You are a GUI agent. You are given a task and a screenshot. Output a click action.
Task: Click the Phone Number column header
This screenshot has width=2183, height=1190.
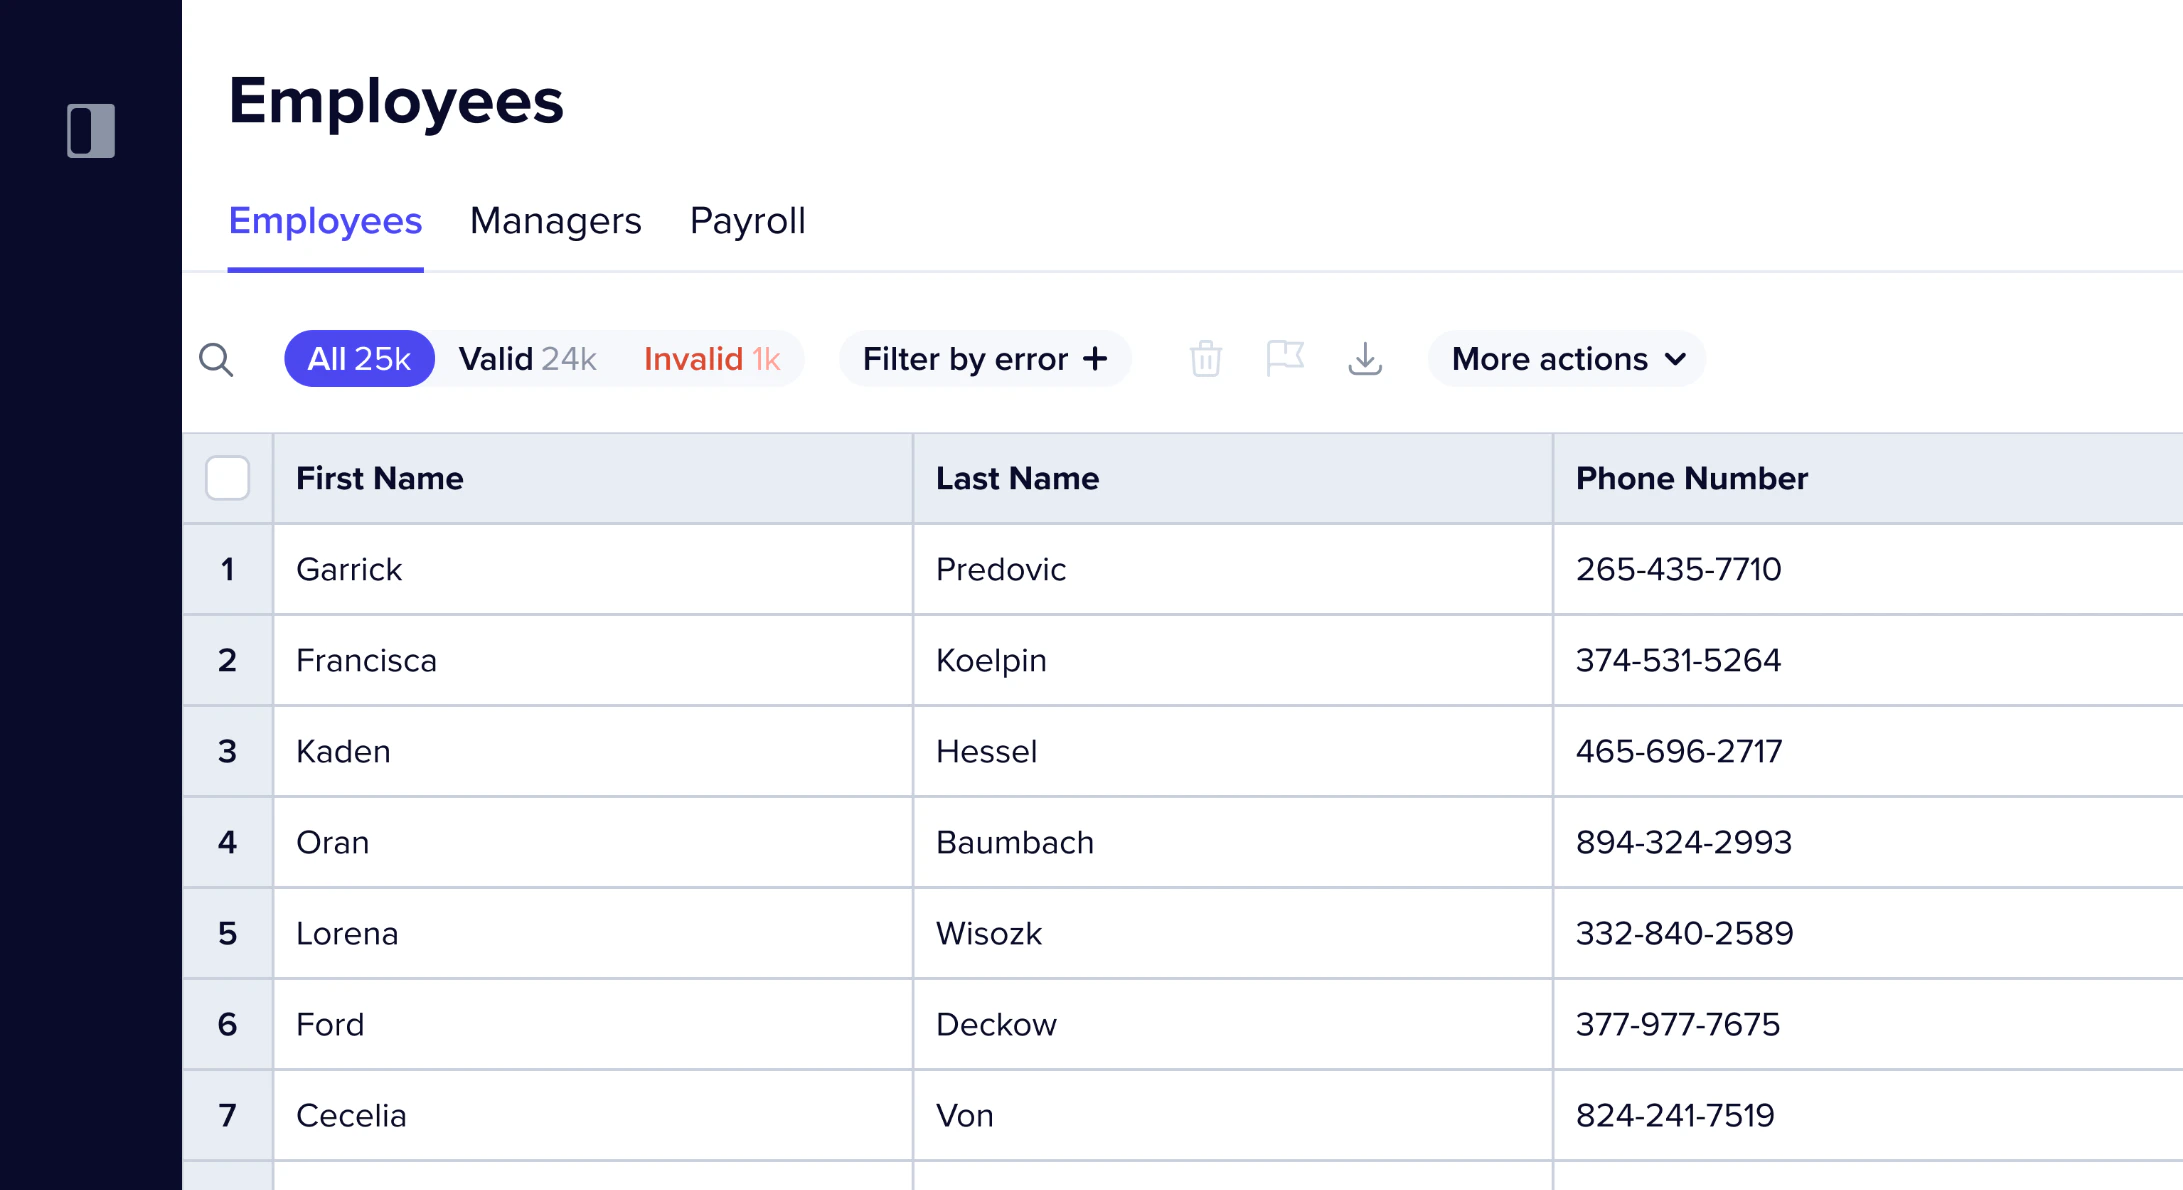pyautogui.click(x=1692, y=478)
